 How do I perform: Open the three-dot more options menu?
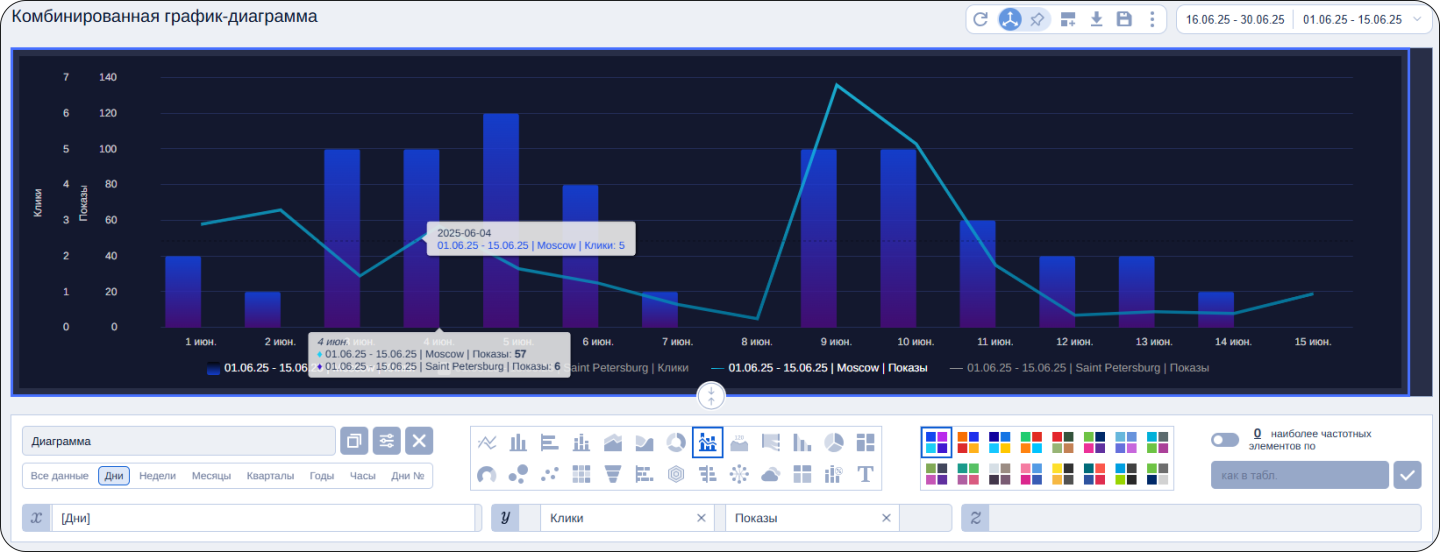1152,19
